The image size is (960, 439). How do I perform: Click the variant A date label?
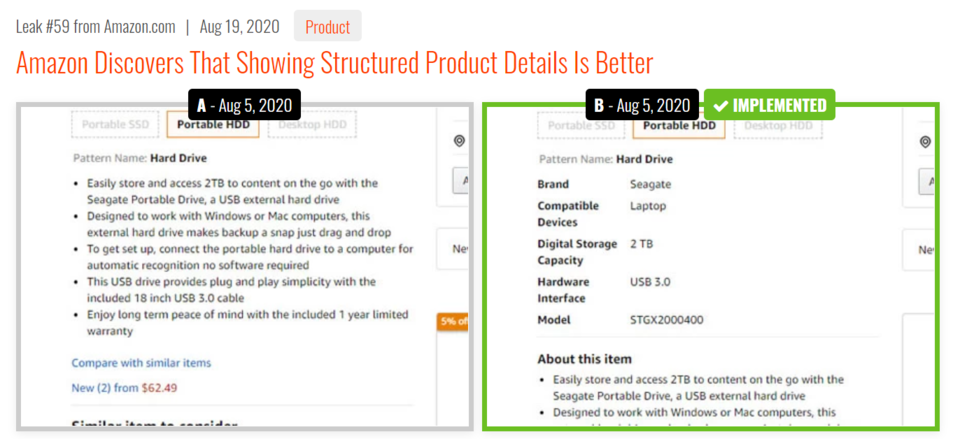(244, 105)
